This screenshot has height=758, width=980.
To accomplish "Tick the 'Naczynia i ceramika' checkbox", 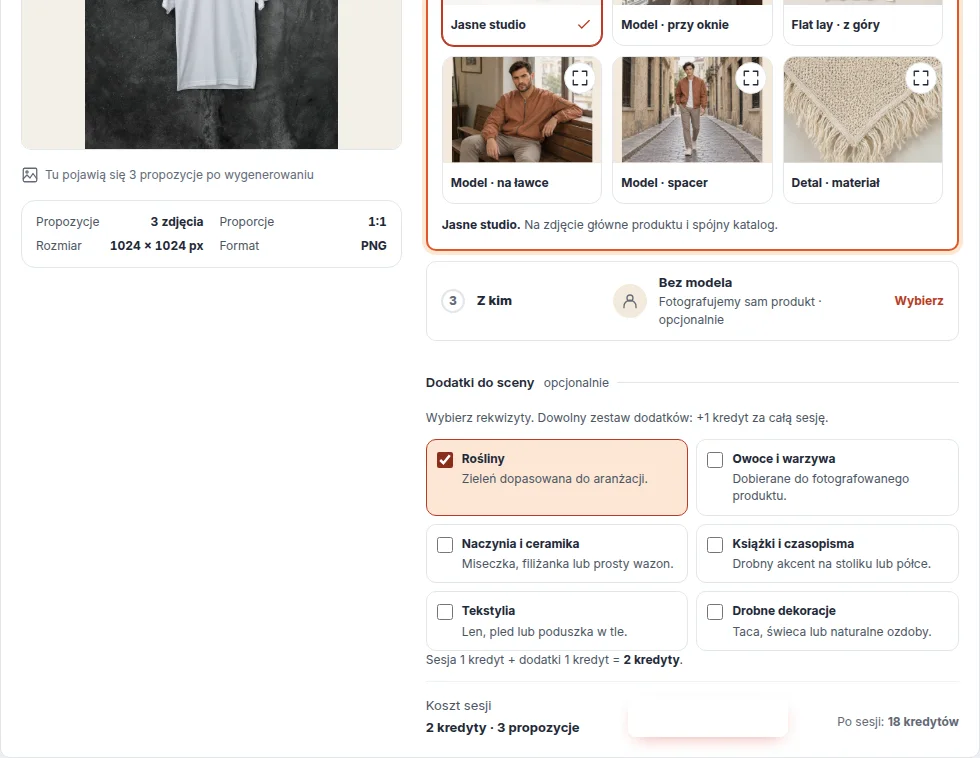I will [x=445, y=545].
